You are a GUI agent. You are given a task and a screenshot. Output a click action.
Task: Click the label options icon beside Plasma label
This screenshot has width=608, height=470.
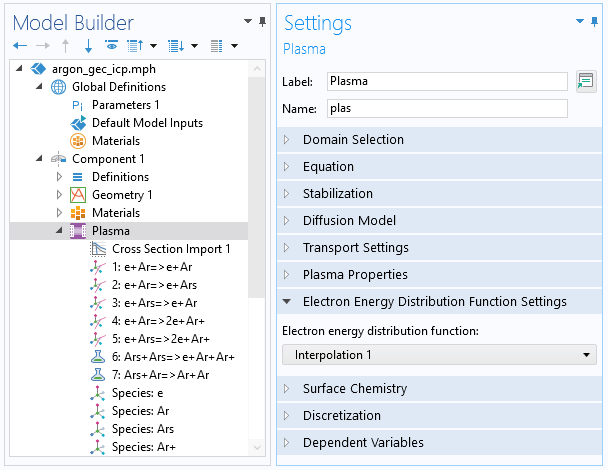tap(586, 81)
